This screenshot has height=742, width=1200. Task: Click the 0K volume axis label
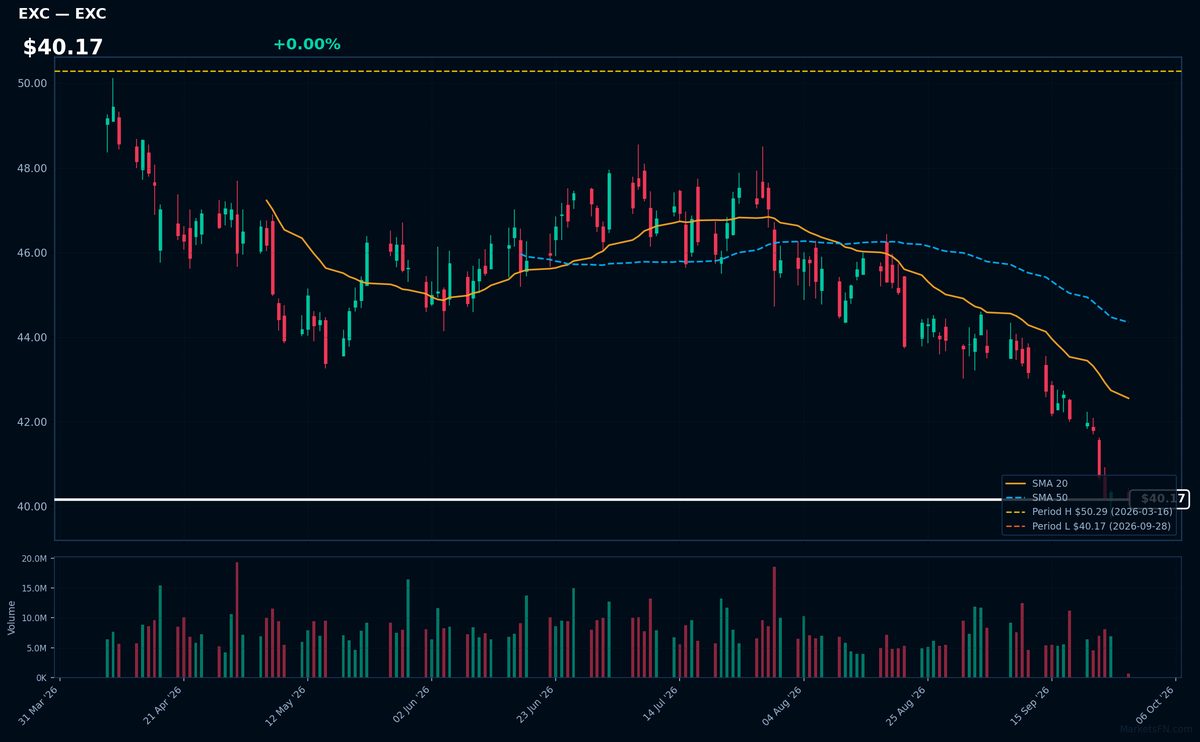(40, 678)
